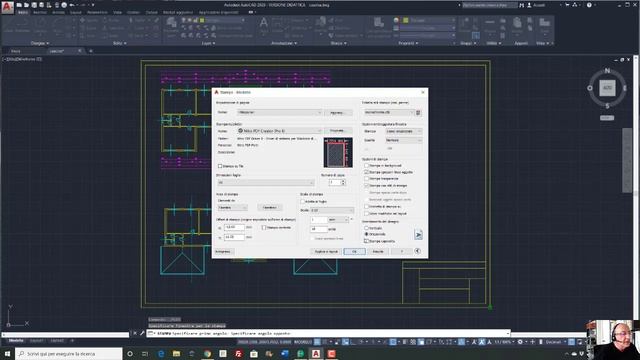
Task: Select the Verticale orientation radio button
Action: [x=366, y=228]
